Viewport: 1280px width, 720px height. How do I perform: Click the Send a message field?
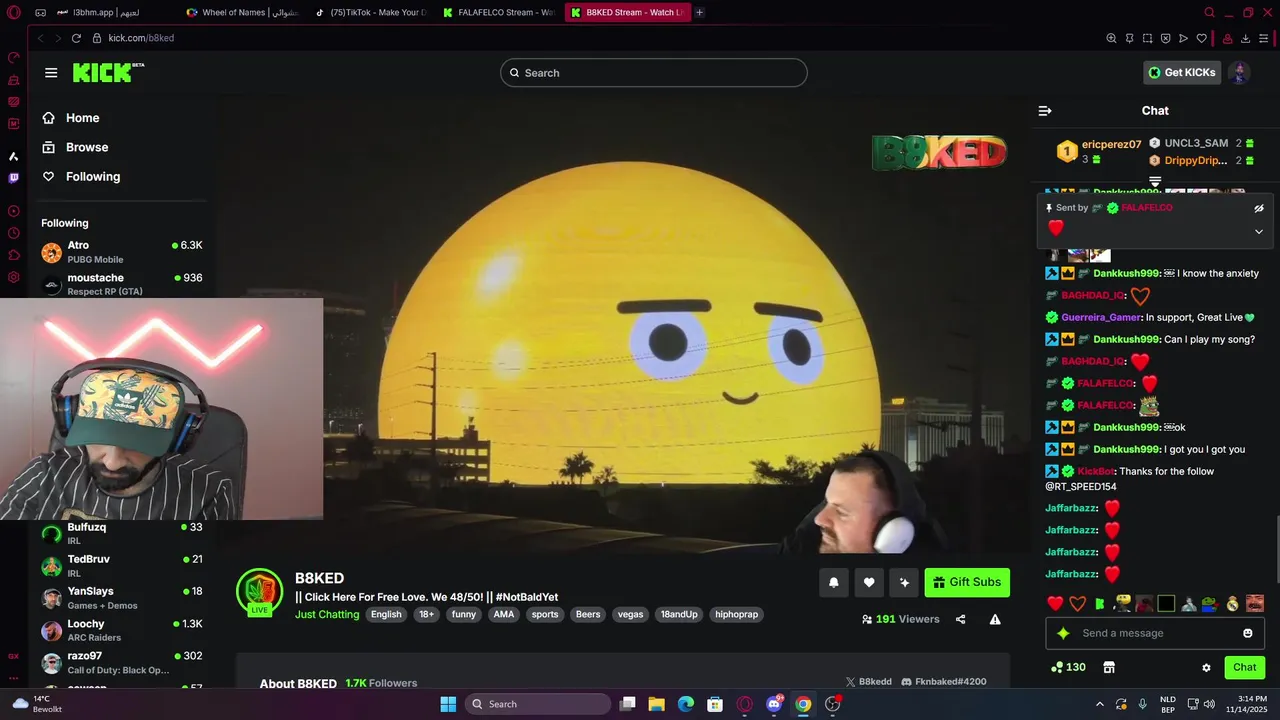click(1155, 633)
